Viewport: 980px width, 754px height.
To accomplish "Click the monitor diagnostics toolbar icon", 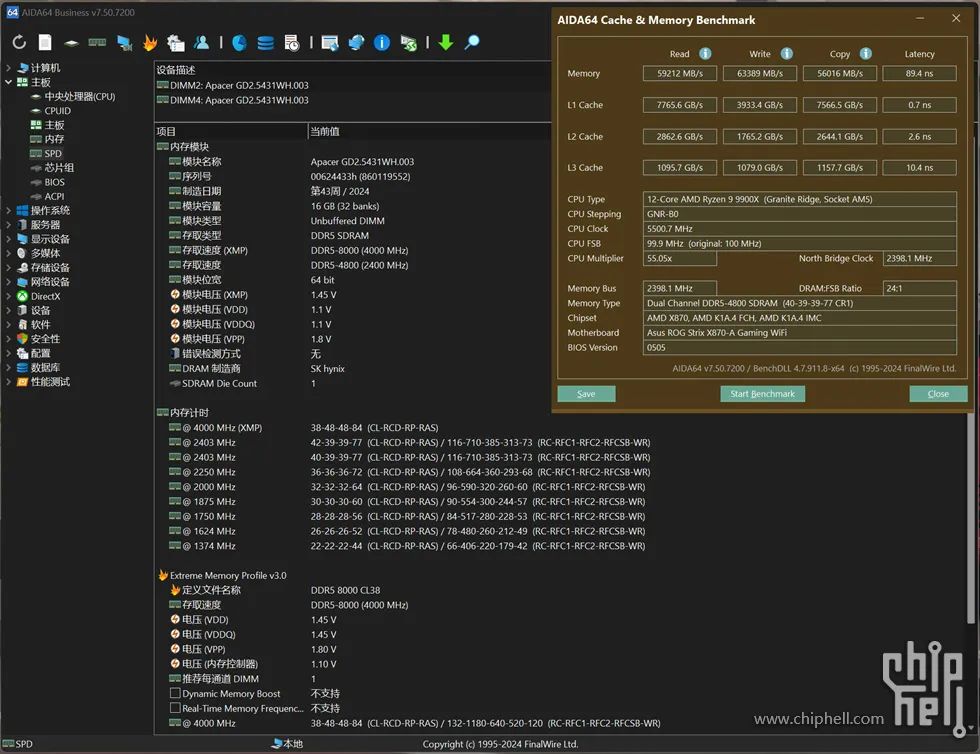I will point(124,43).
